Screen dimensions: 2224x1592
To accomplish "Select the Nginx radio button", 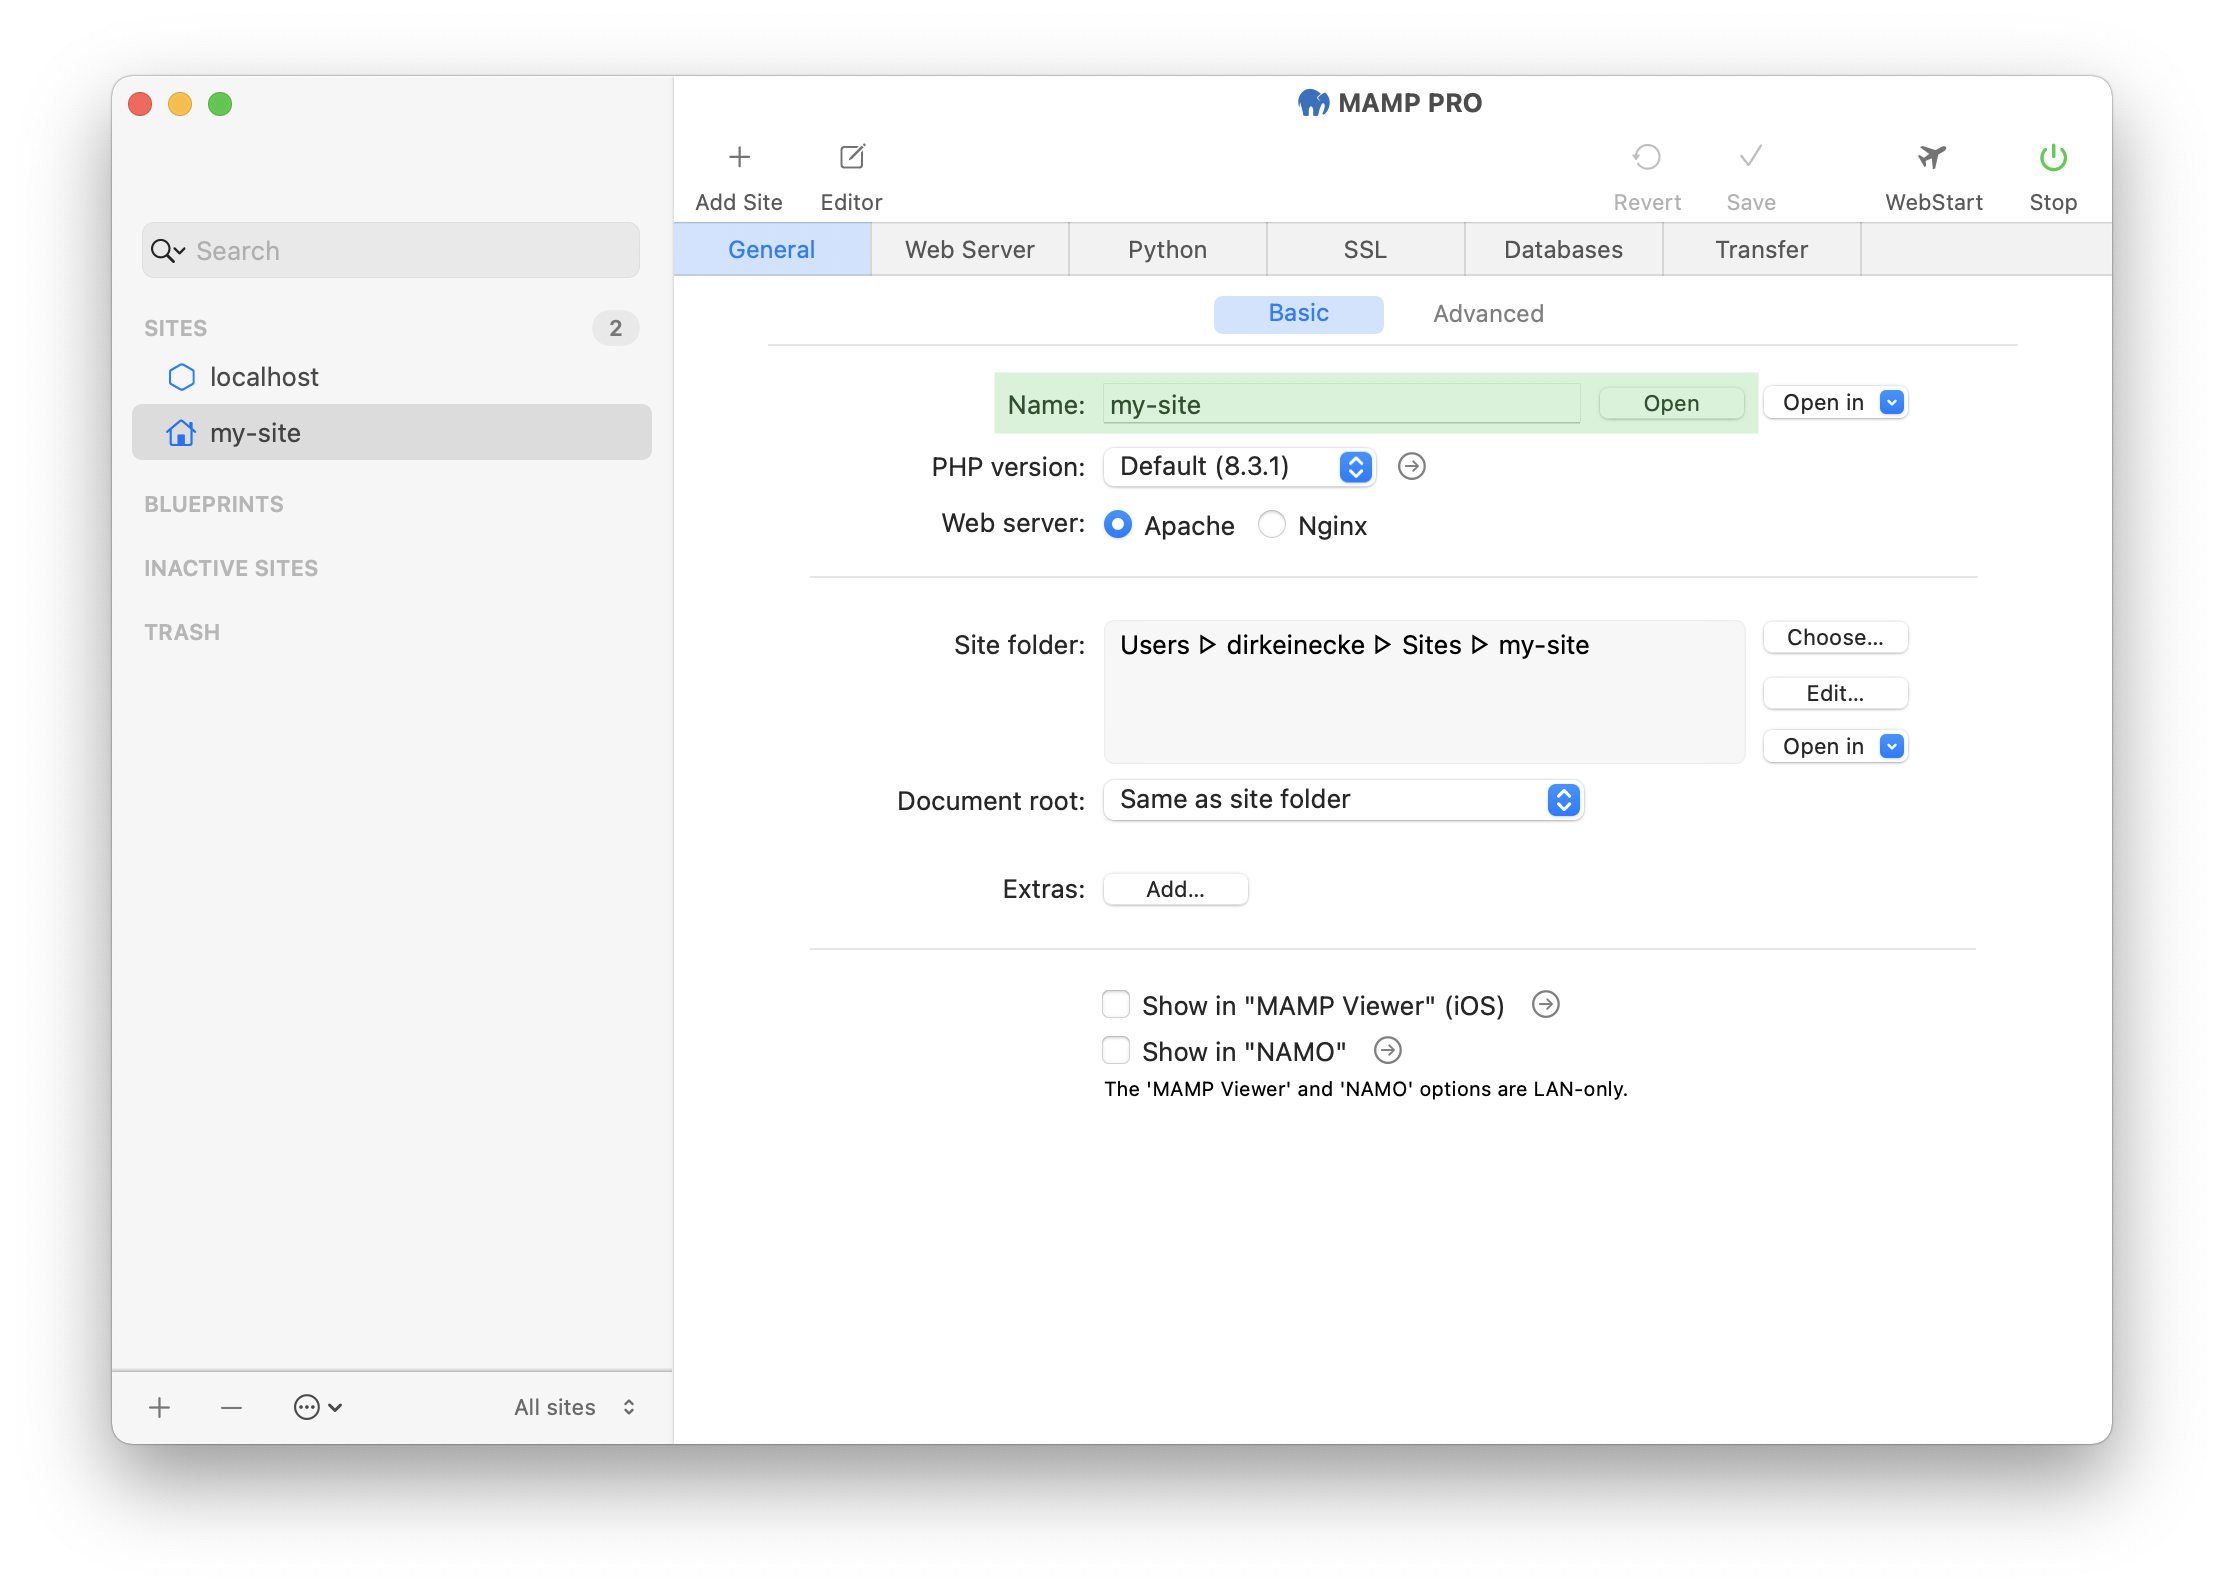I will pos(1273,525).
